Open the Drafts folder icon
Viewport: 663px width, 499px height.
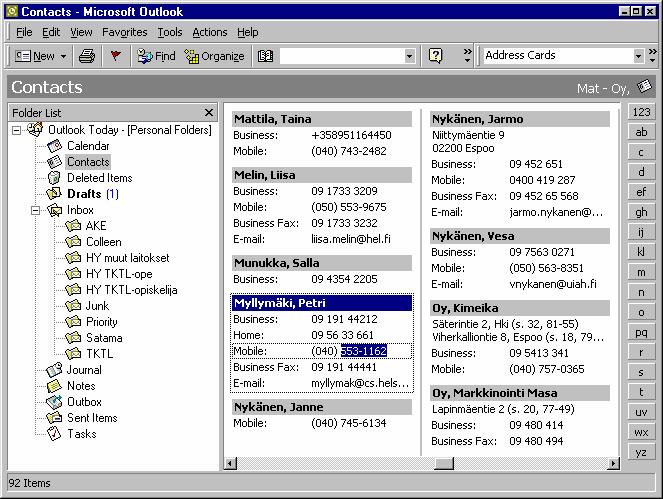pos(54,194)
